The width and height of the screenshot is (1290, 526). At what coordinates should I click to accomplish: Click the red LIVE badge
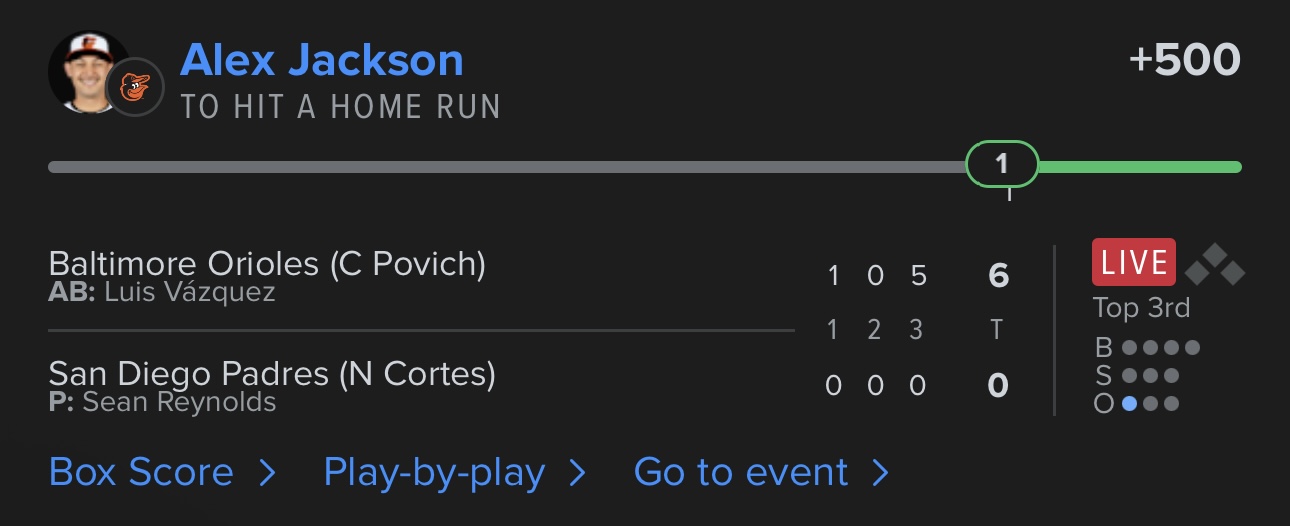point(1133,263)
